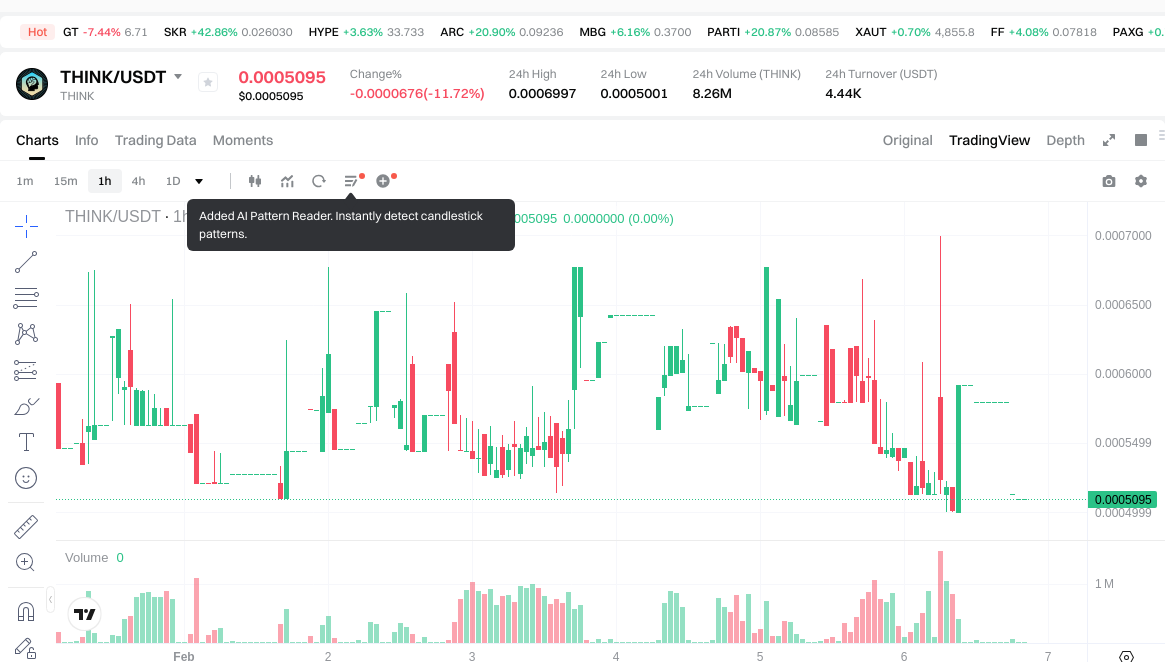Take a chart snapshot with camera icon
1165x662 pixels.
coord(1108,181)
